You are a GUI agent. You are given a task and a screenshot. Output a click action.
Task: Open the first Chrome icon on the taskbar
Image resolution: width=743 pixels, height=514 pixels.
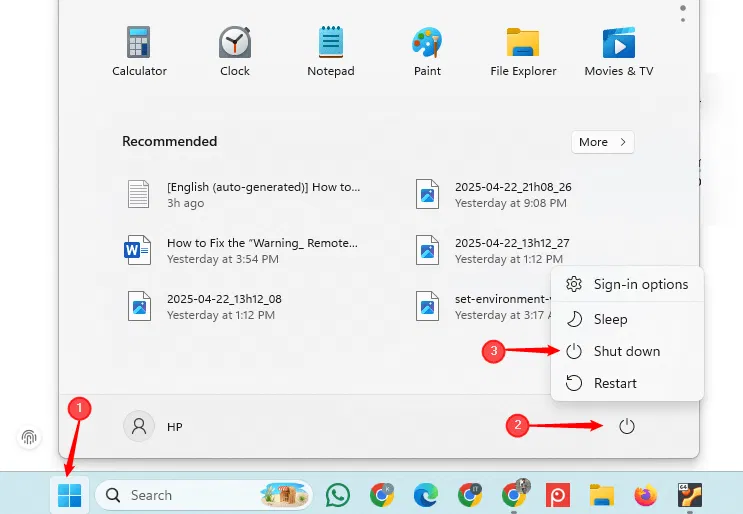click(382, 496)
